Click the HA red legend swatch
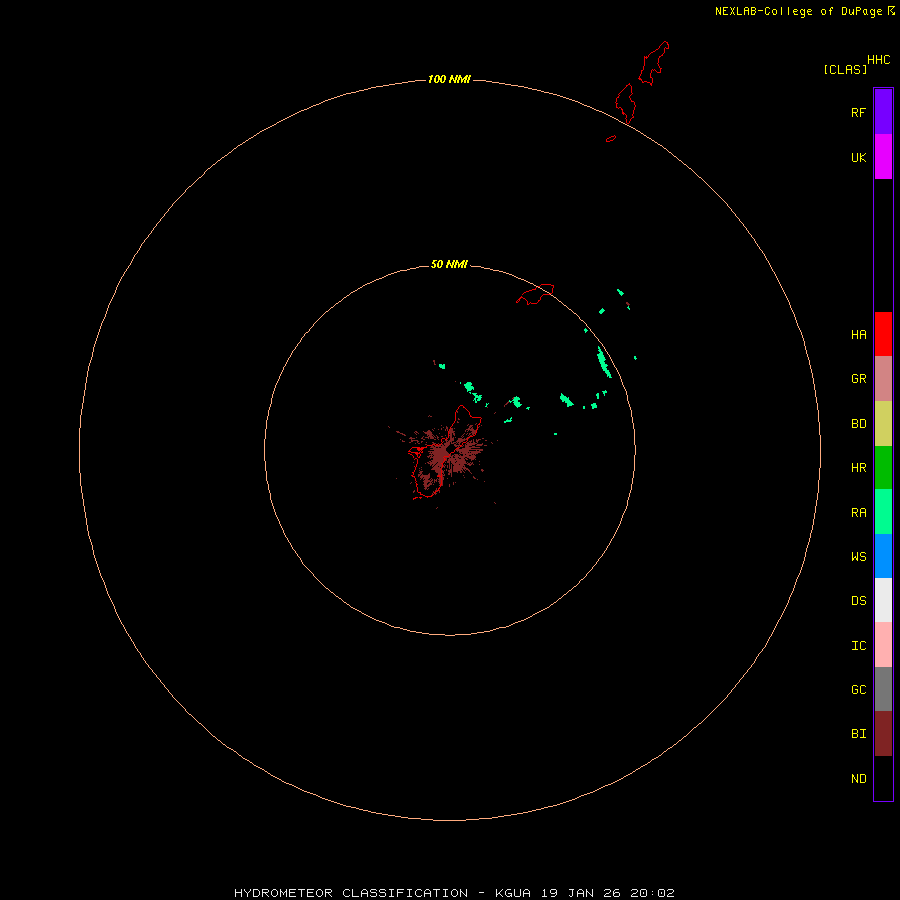The height and width of the screenshot is (900, 900). (883, 334)
